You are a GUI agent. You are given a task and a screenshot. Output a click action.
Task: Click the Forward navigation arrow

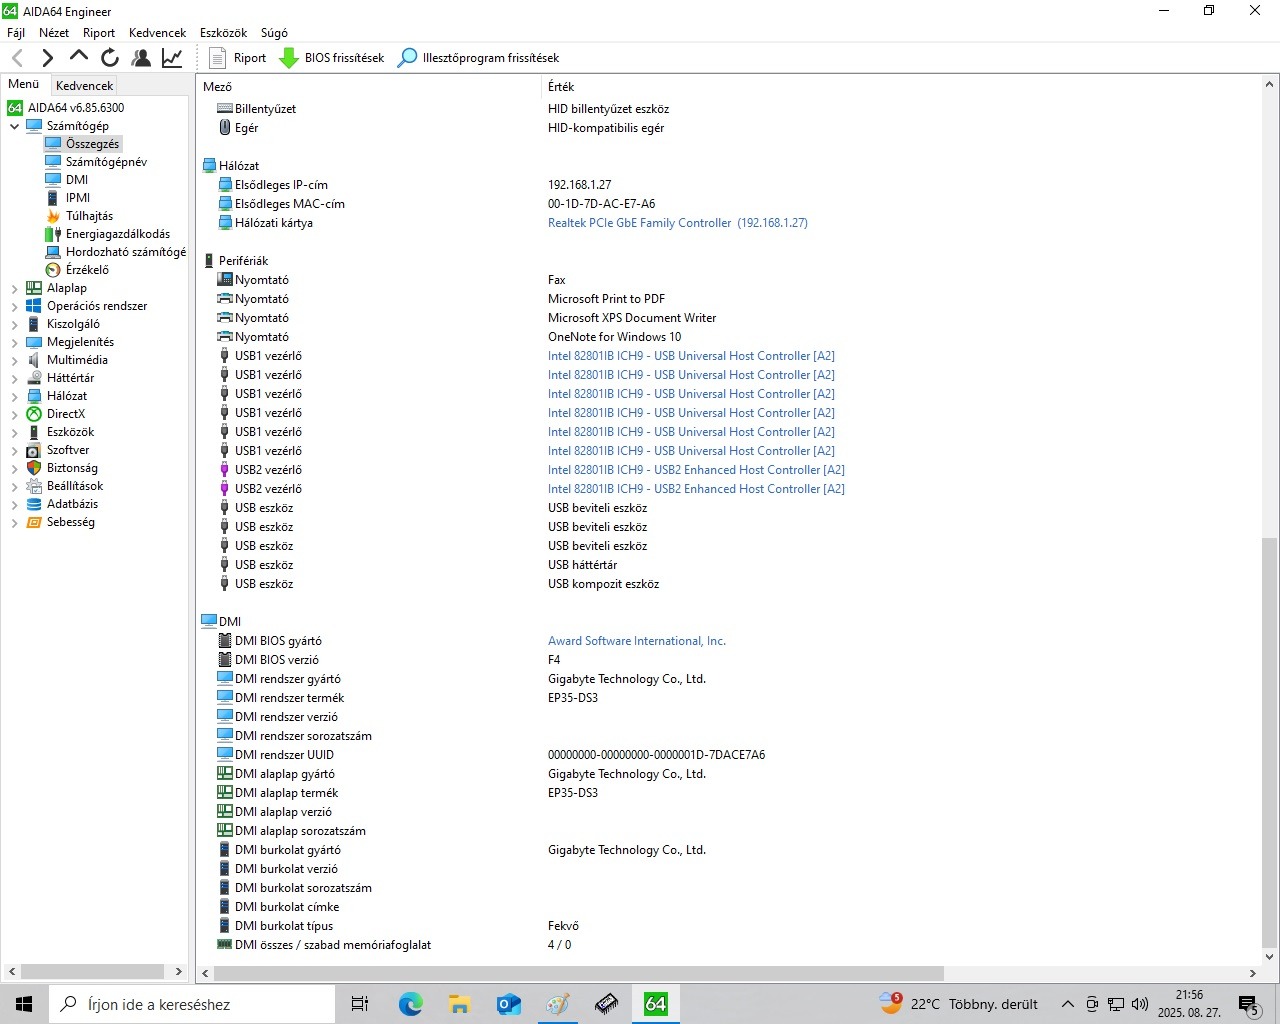tap(47, 58)
